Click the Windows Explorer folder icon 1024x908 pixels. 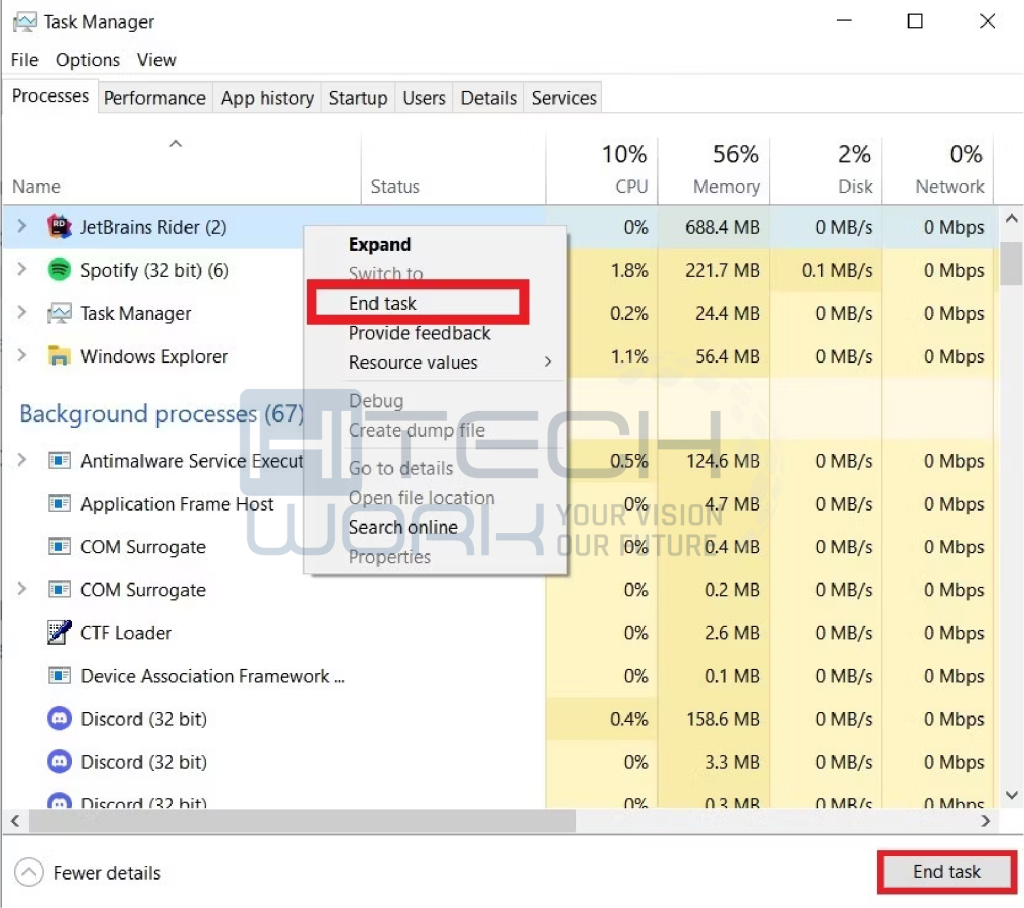coord(59,356)
